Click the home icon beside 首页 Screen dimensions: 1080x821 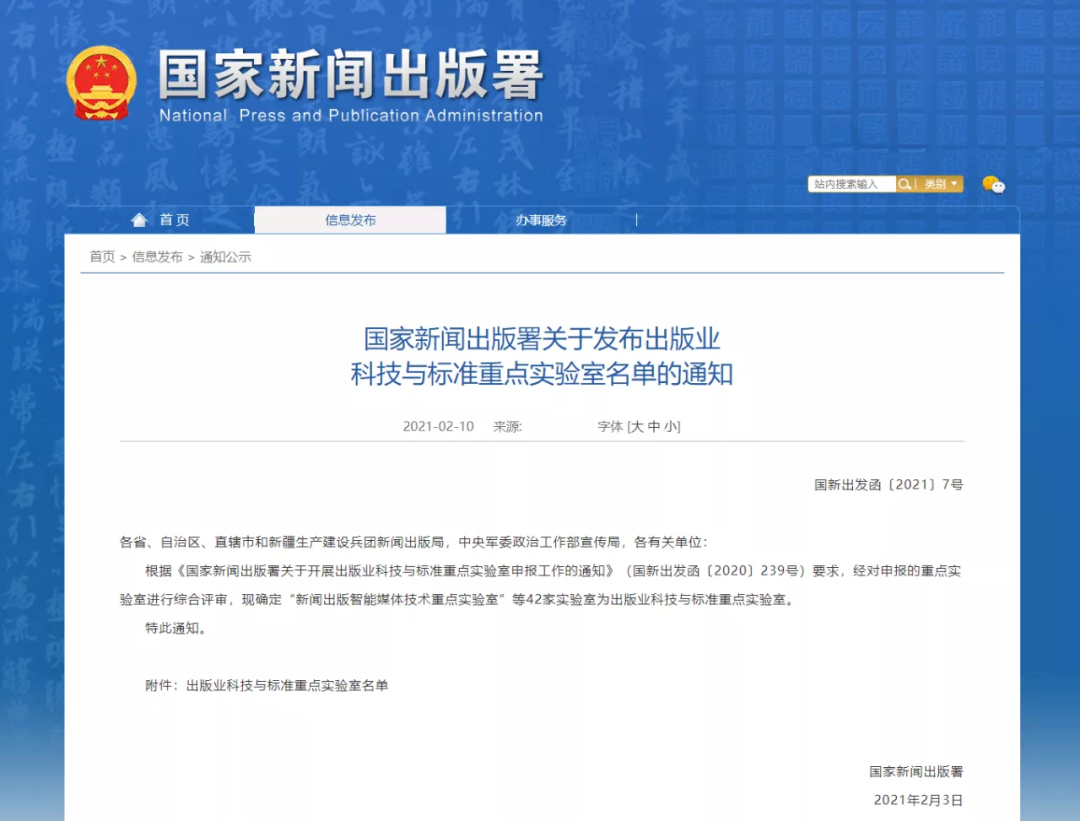pos(139,219)
